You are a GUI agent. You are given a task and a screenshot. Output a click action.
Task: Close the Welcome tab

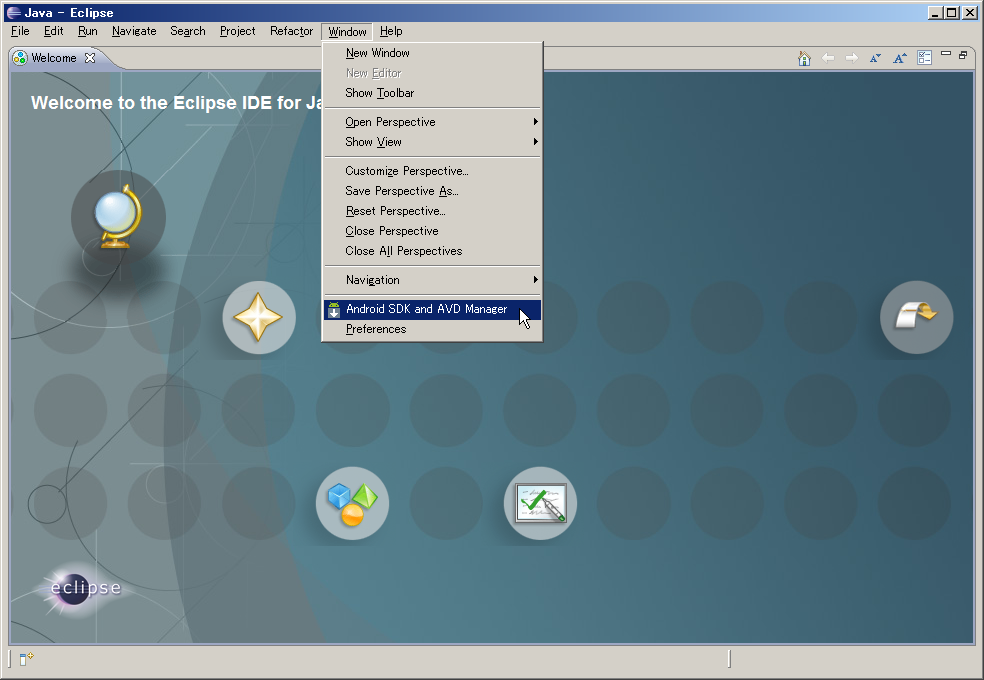coord(90,58)
